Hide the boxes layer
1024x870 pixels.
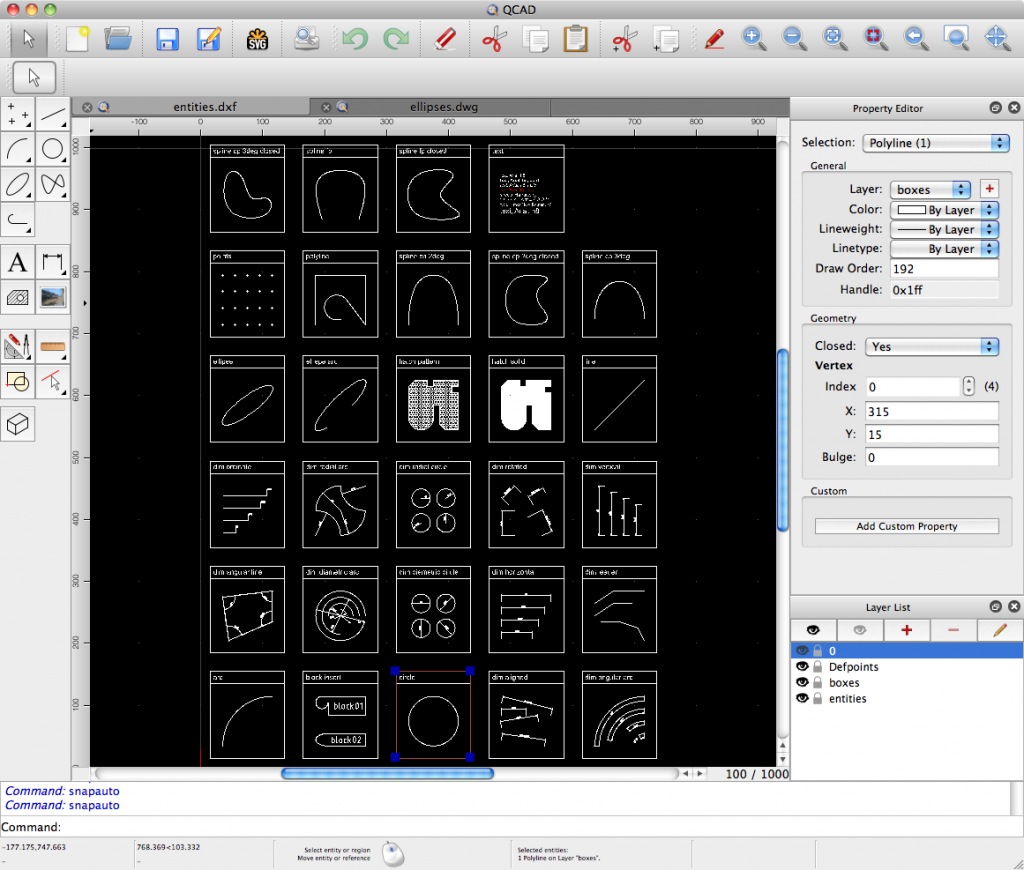click(801, 682)
